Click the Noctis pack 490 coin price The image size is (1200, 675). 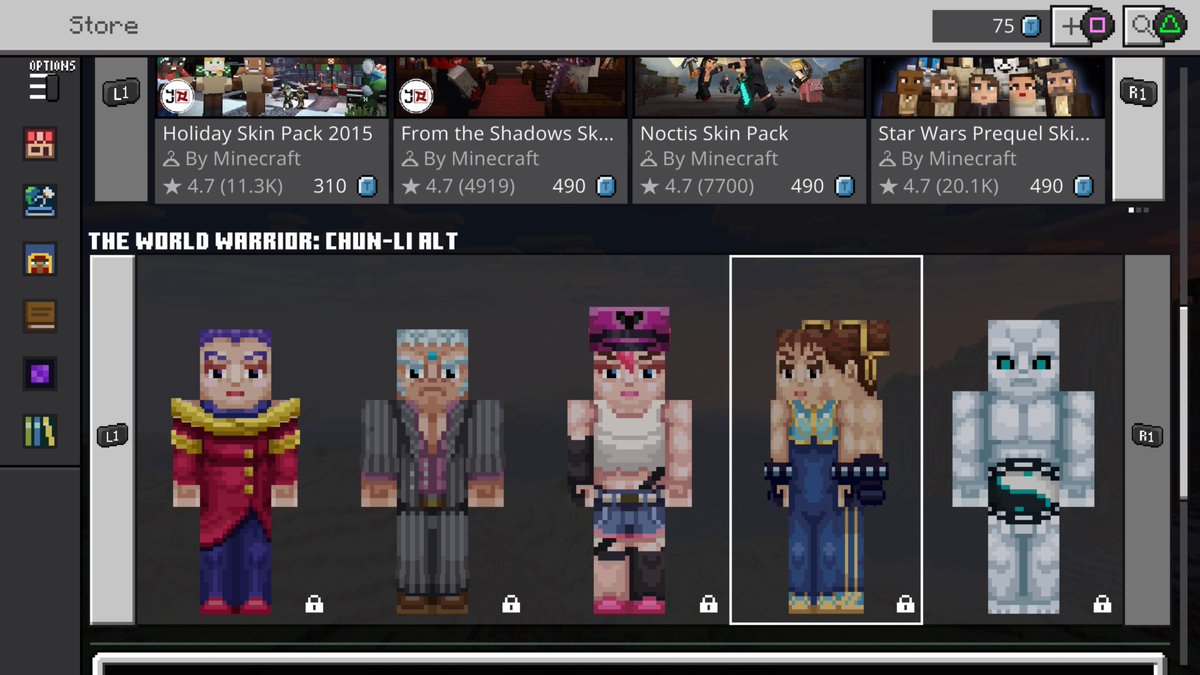(x=823, y=186)
